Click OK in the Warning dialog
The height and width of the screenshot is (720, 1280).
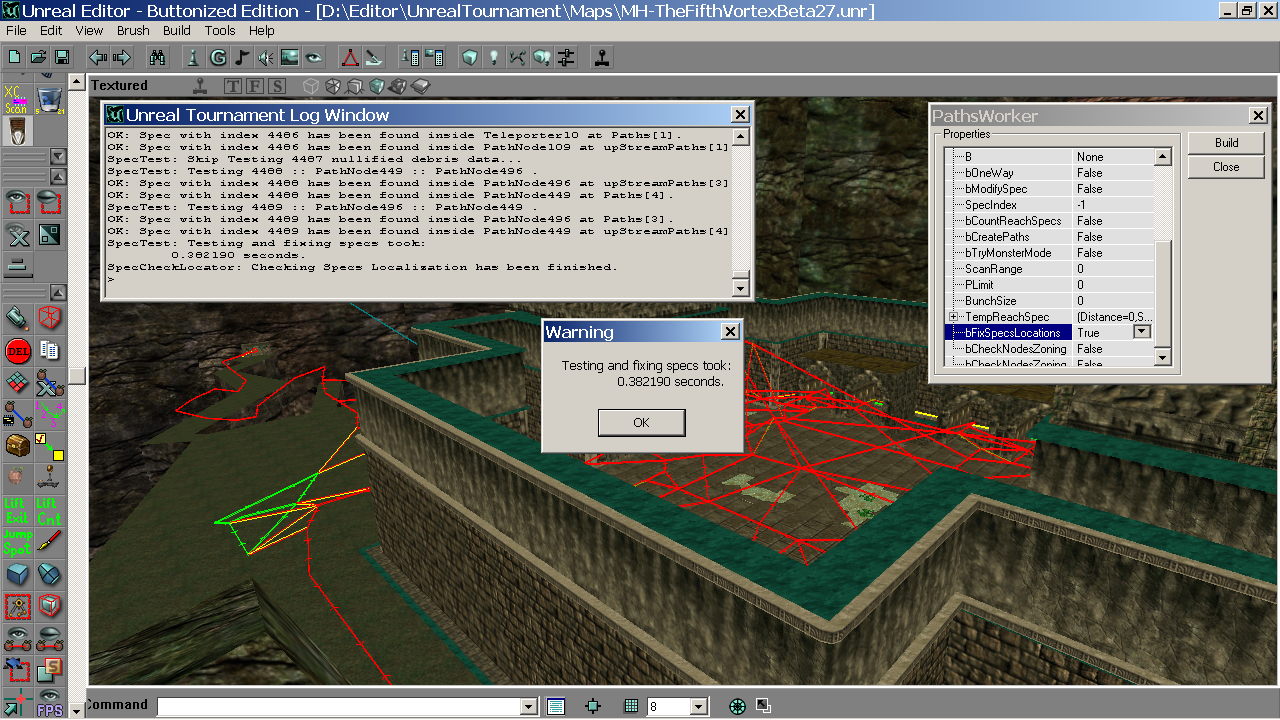[641, 422]
